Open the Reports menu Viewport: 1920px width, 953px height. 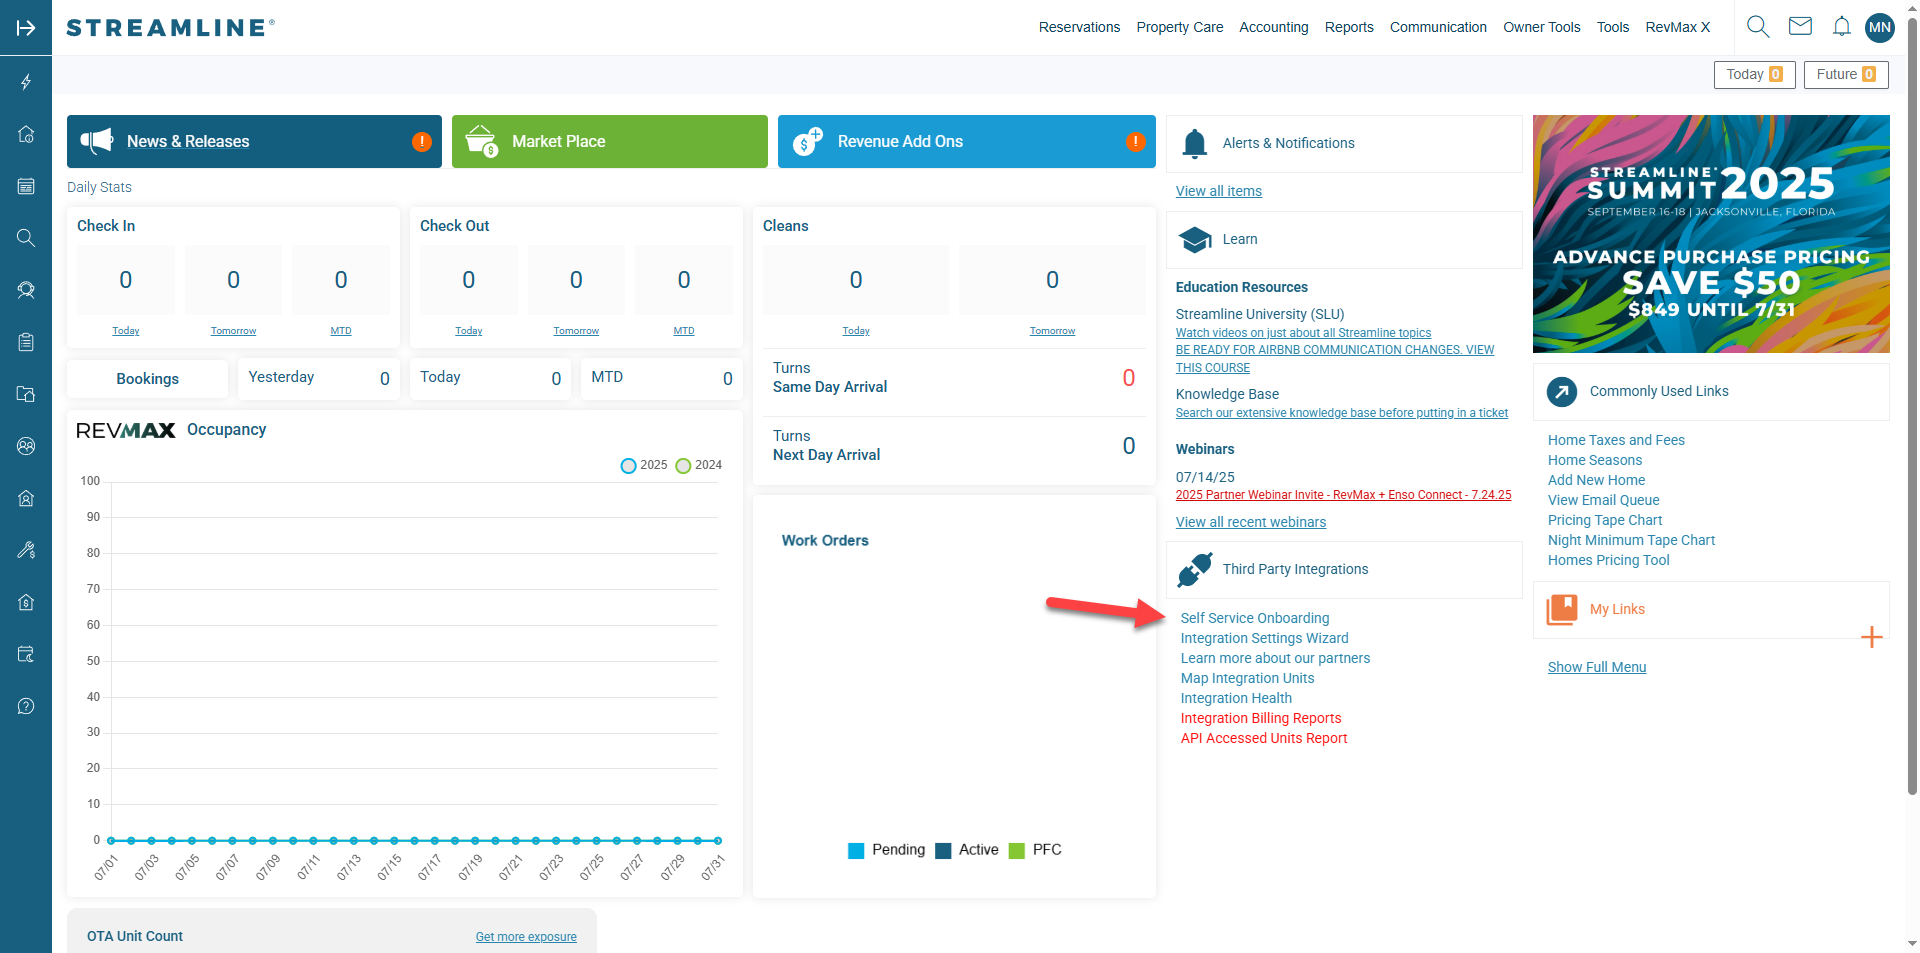point(1349,27)
